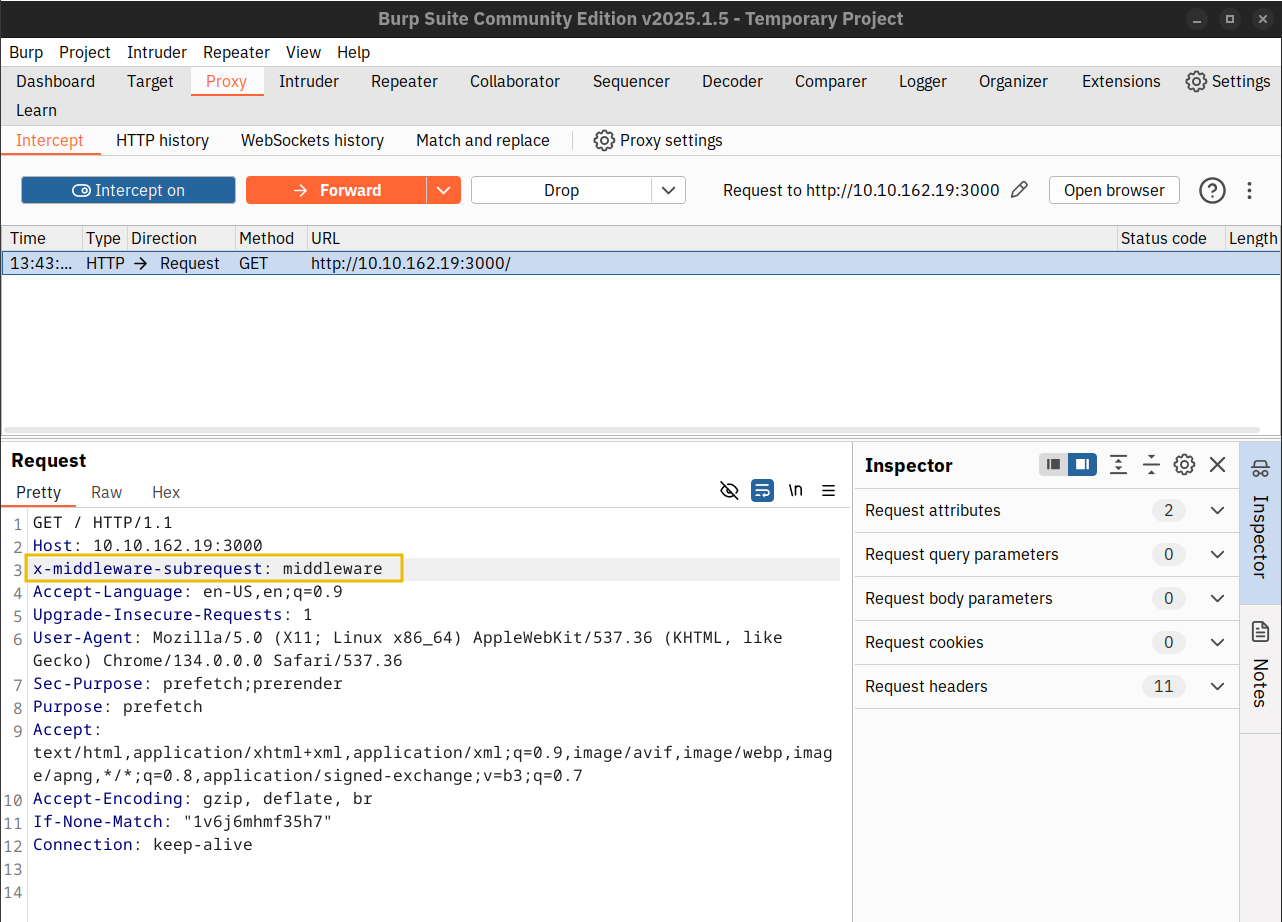1282x922 pixels.
Task: Open the Learn tab
Action: coord(36,110)
